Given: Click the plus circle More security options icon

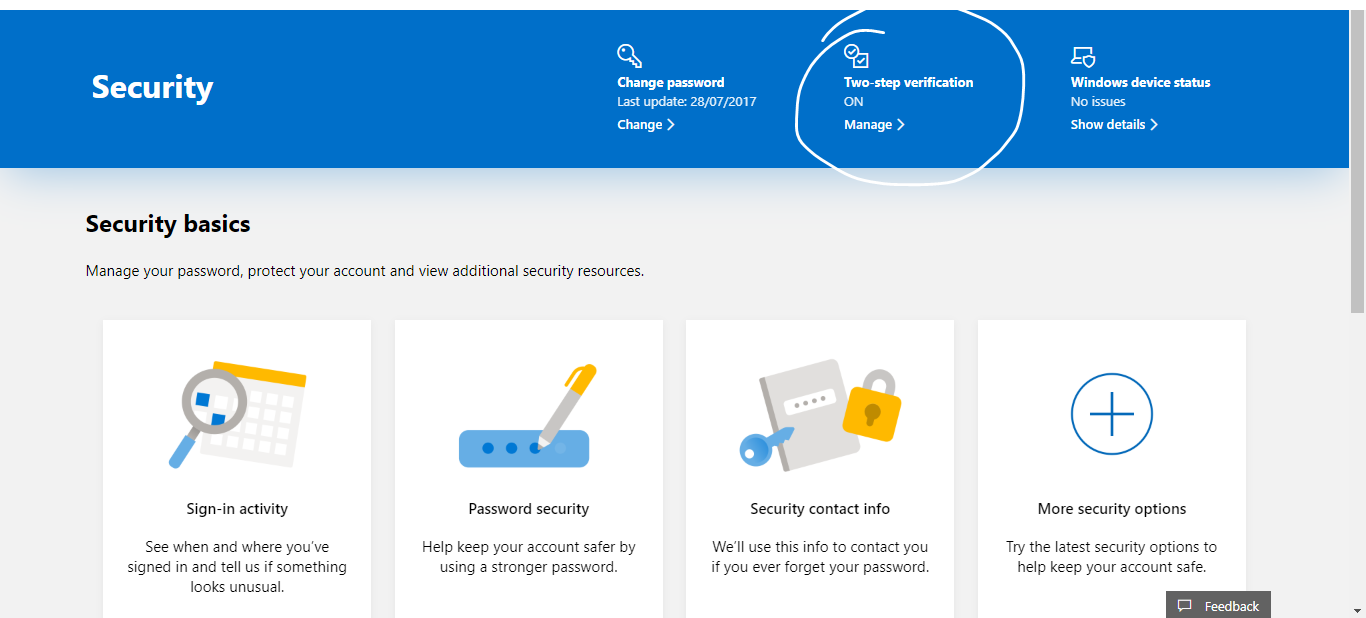Looking at the screenshot, I should (x=1112, y=414).
